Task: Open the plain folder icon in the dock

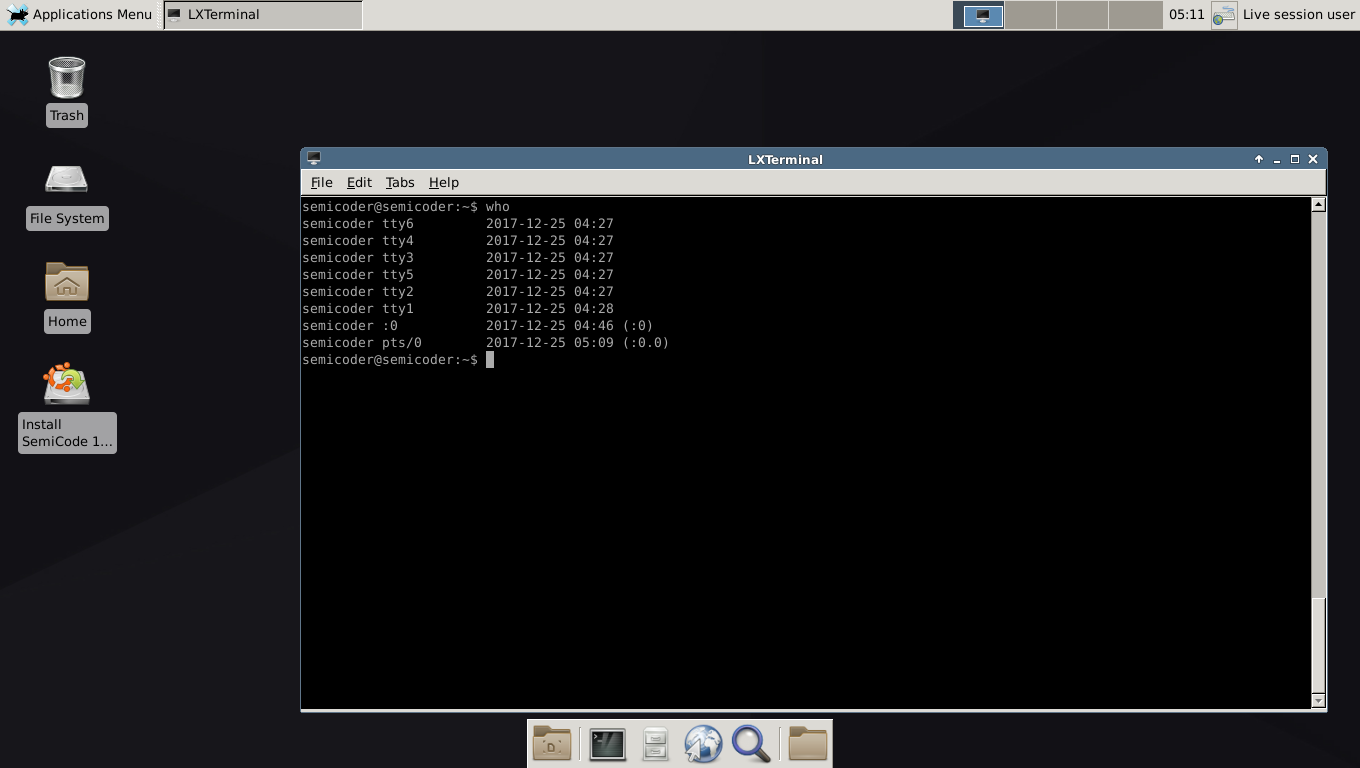Action: tap(807, 743)
